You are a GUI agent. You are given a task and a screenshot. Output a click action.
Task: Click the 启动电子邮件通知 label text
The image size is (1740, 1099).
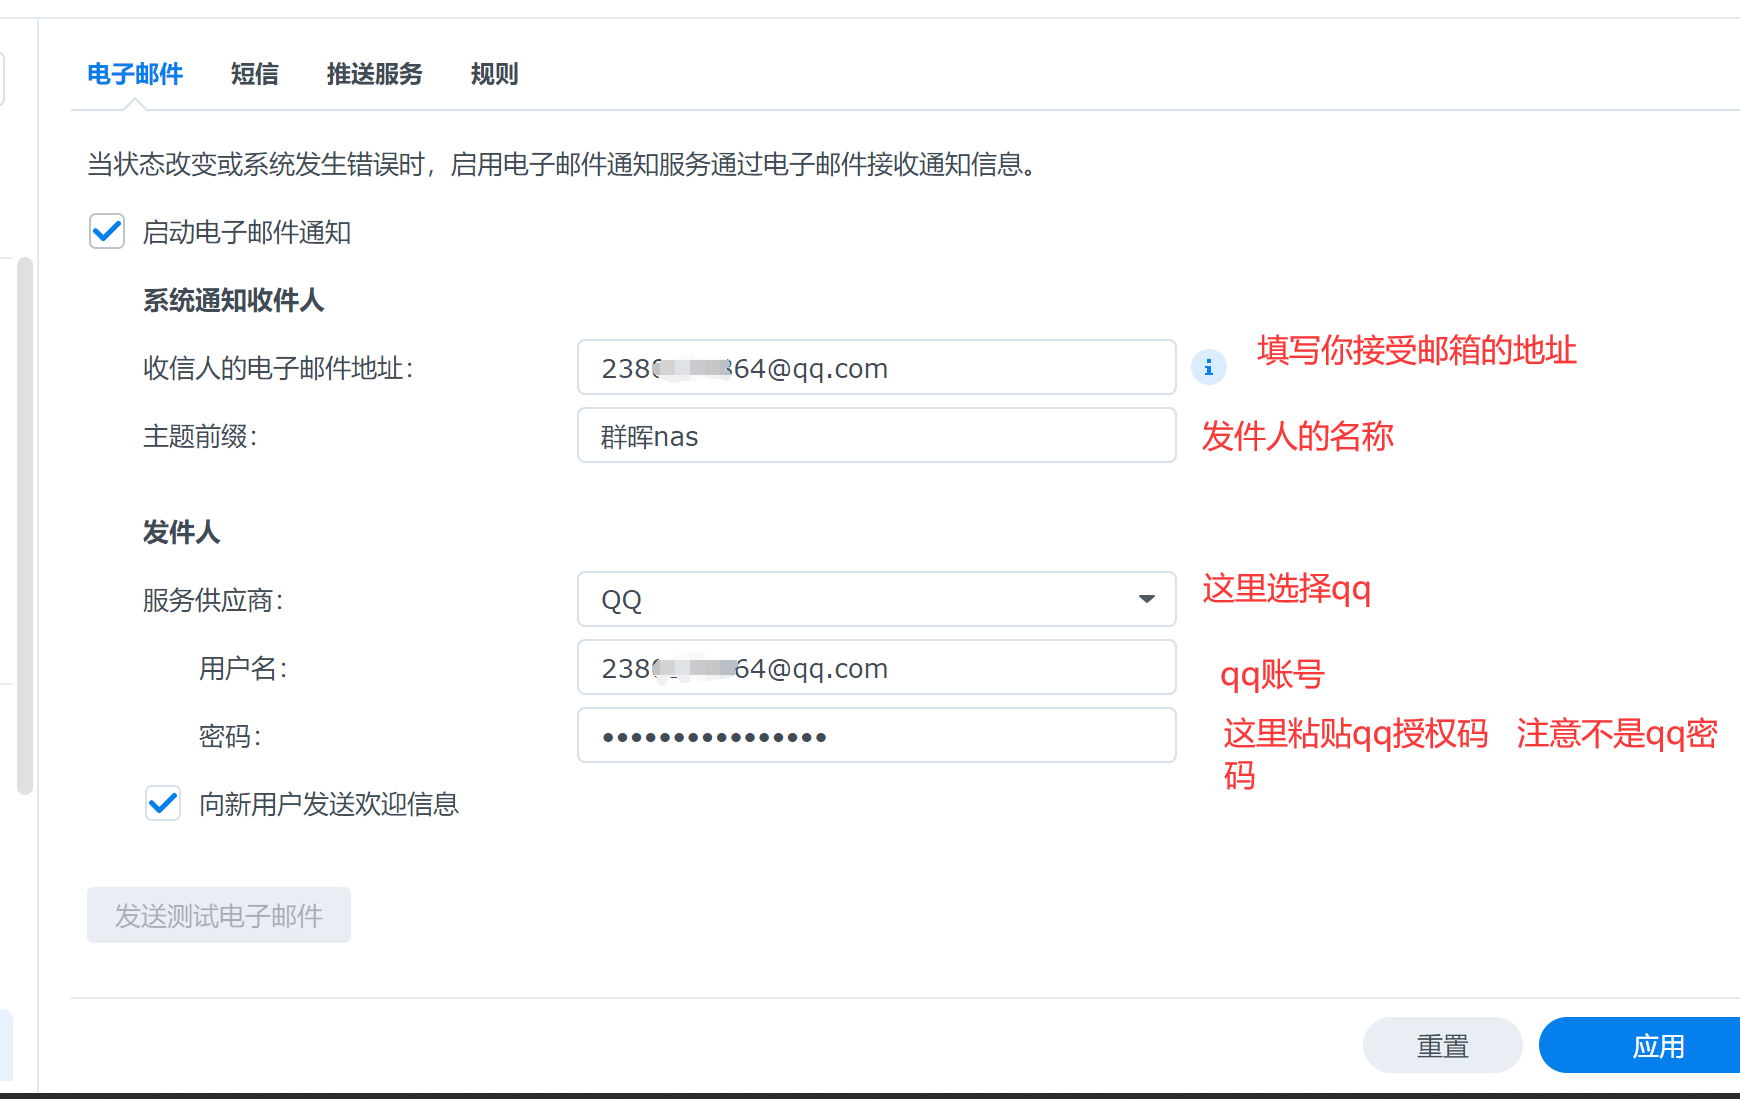pos(247,232)
